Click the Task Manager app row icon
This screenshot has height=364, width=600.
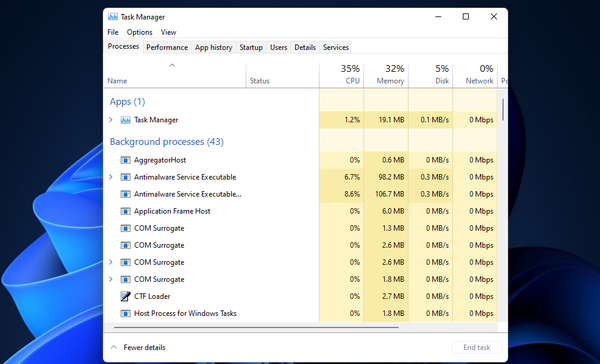tap(126, 120)
